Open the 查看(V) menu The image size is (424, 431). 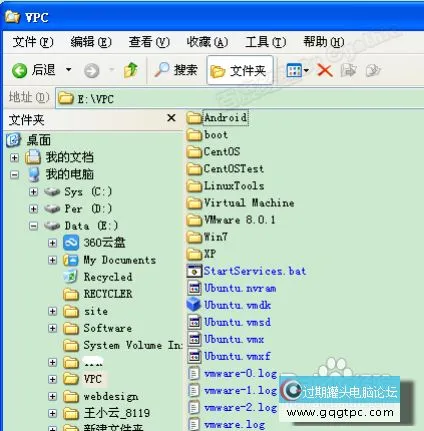pos(149,42)
